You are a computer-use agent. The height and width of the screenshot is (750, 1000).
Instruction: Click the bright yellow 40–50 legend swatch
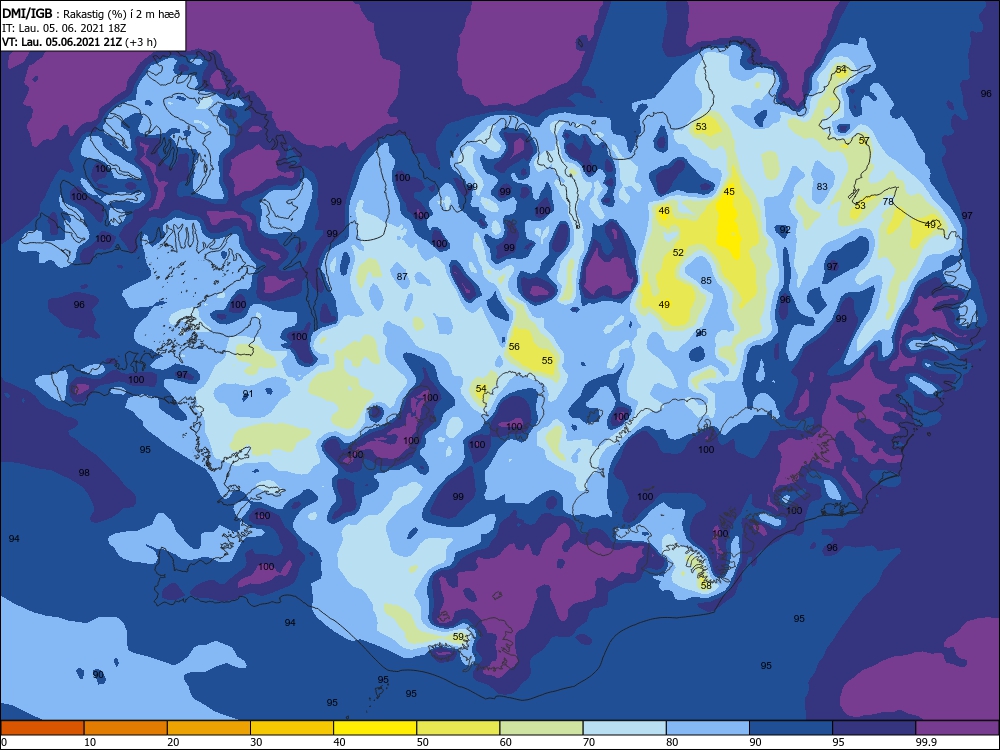[x=375, y=728]
